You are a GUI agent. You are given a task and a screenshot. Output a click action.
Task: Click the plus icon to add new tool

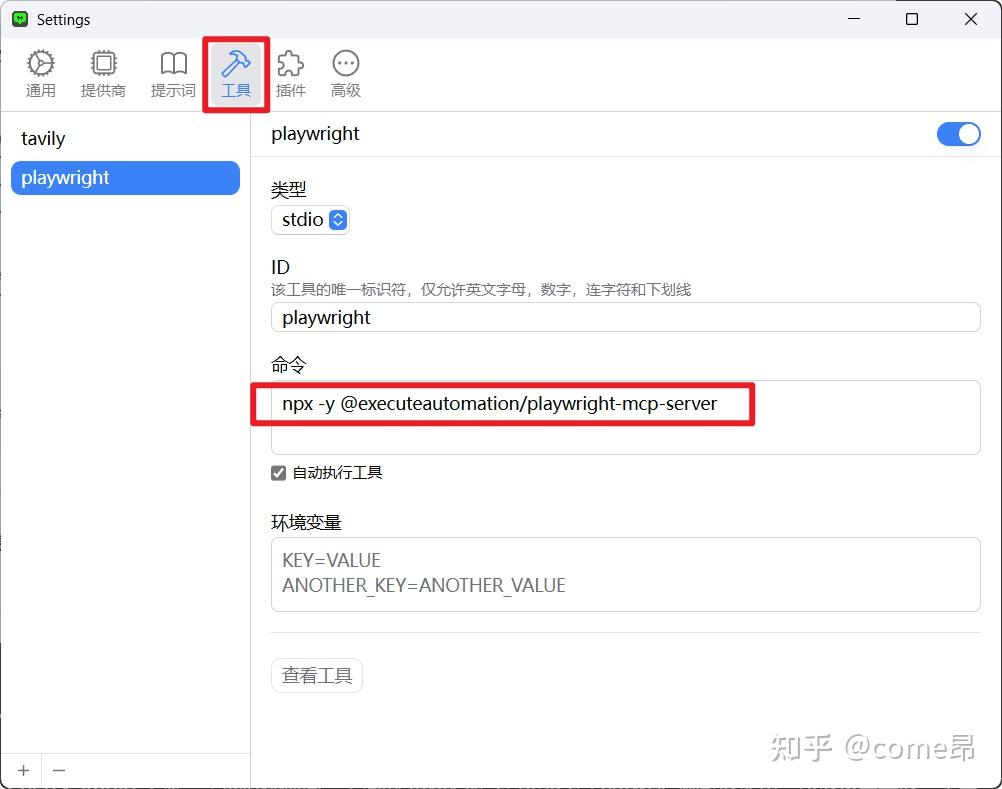23,770
